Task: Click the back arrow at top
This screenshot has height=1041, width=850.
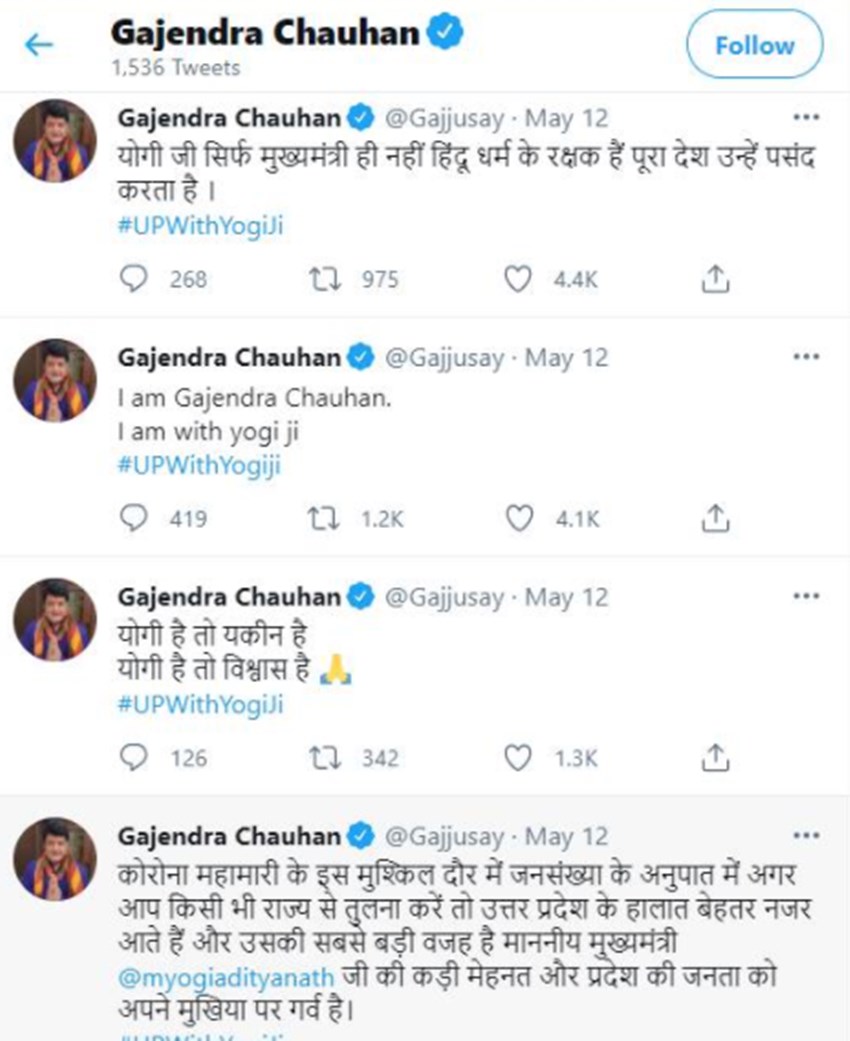Action: (39, 45)
